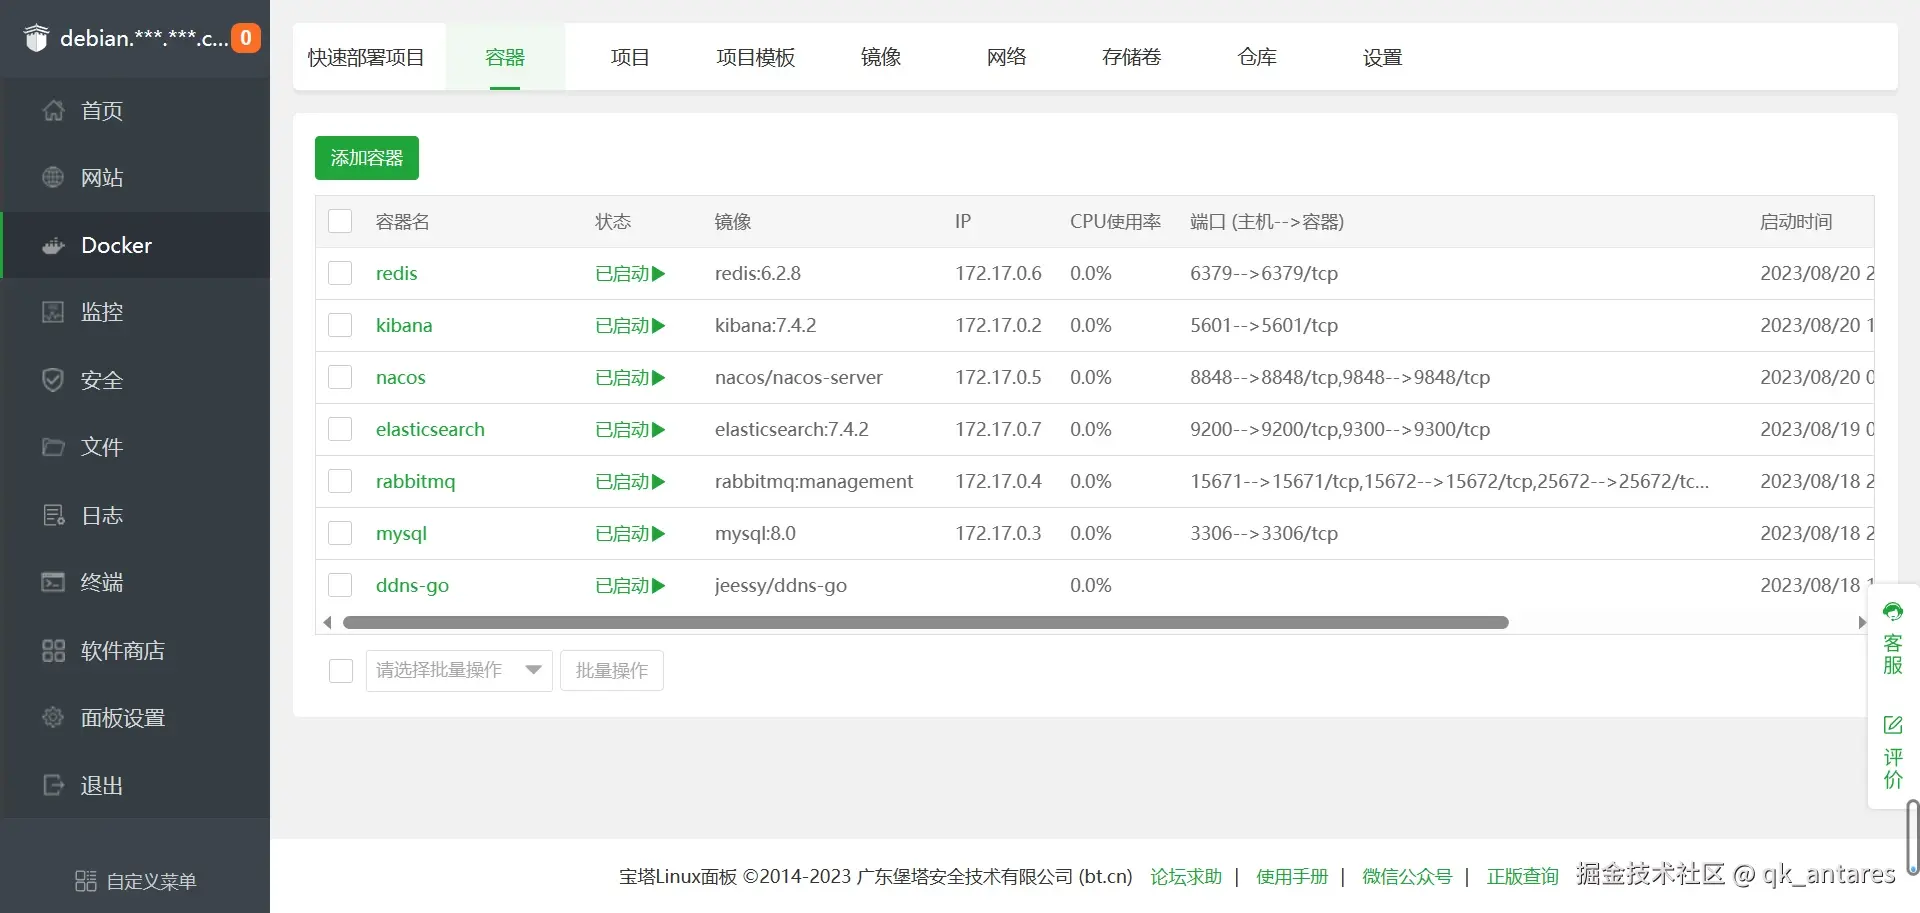Screen dimensions: 1920x913
Task: Click the files folder icon
Action: (53, 447)
